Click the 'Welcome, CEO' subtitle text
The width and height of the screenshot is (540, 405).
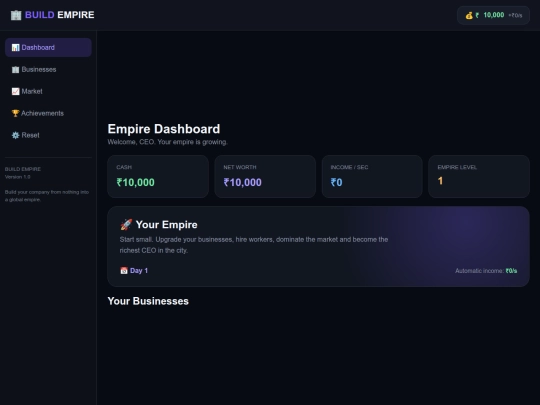(167, 142)
